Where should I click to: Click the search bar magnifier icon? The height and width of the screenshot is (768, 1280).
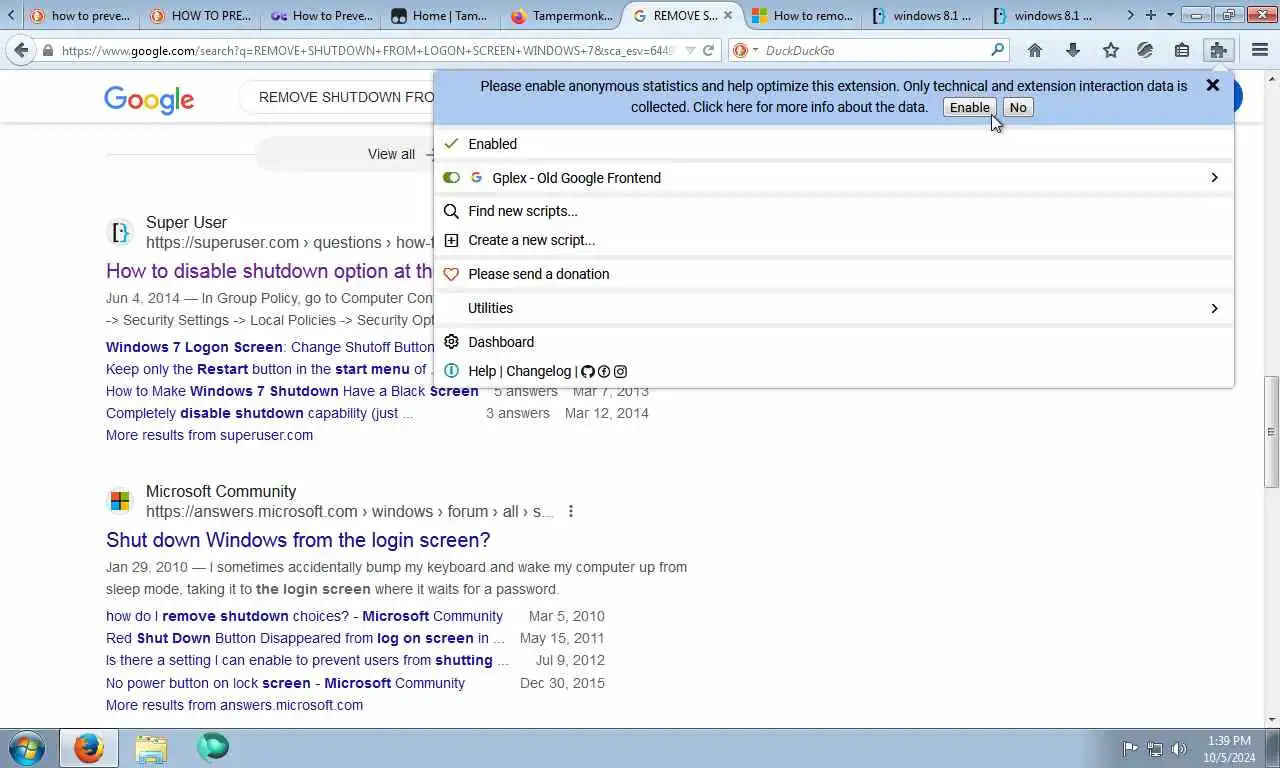pos(997,50)
